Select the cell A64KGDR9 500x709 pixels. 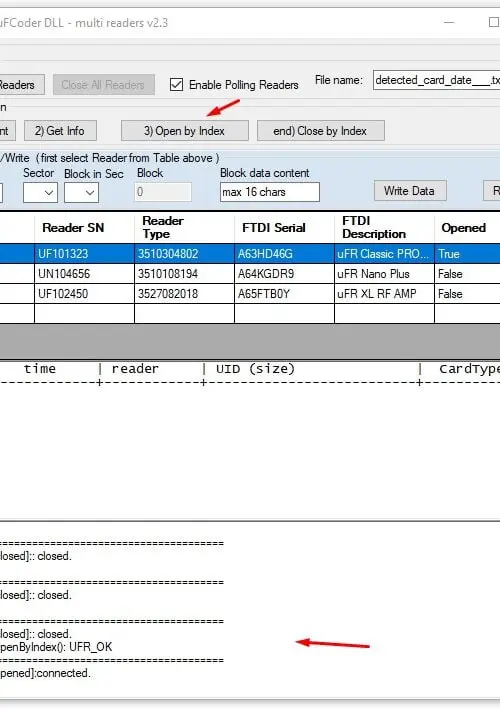(284, 274)
